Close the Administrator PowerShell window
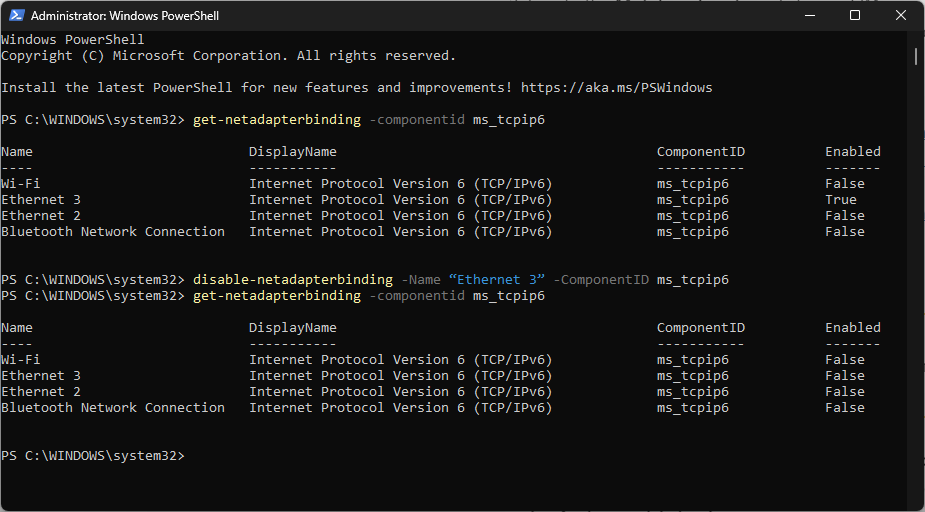 [901, 15]
